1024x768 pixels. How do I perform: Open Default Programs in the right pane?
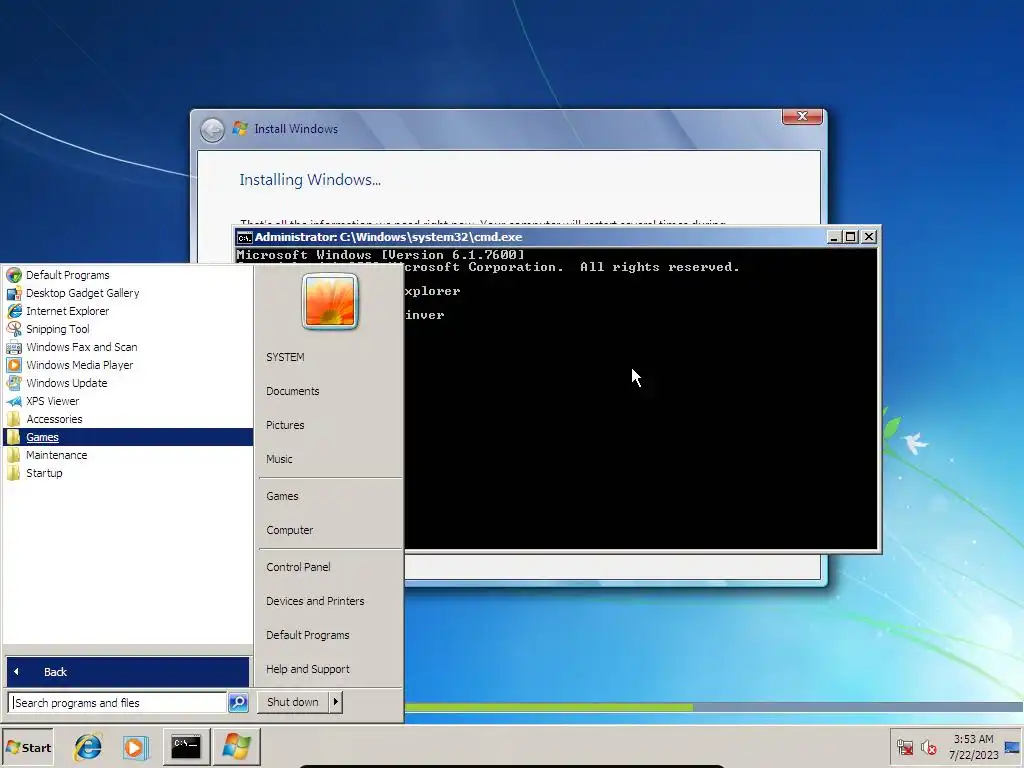pyautogui.click(x=308, y=635)
